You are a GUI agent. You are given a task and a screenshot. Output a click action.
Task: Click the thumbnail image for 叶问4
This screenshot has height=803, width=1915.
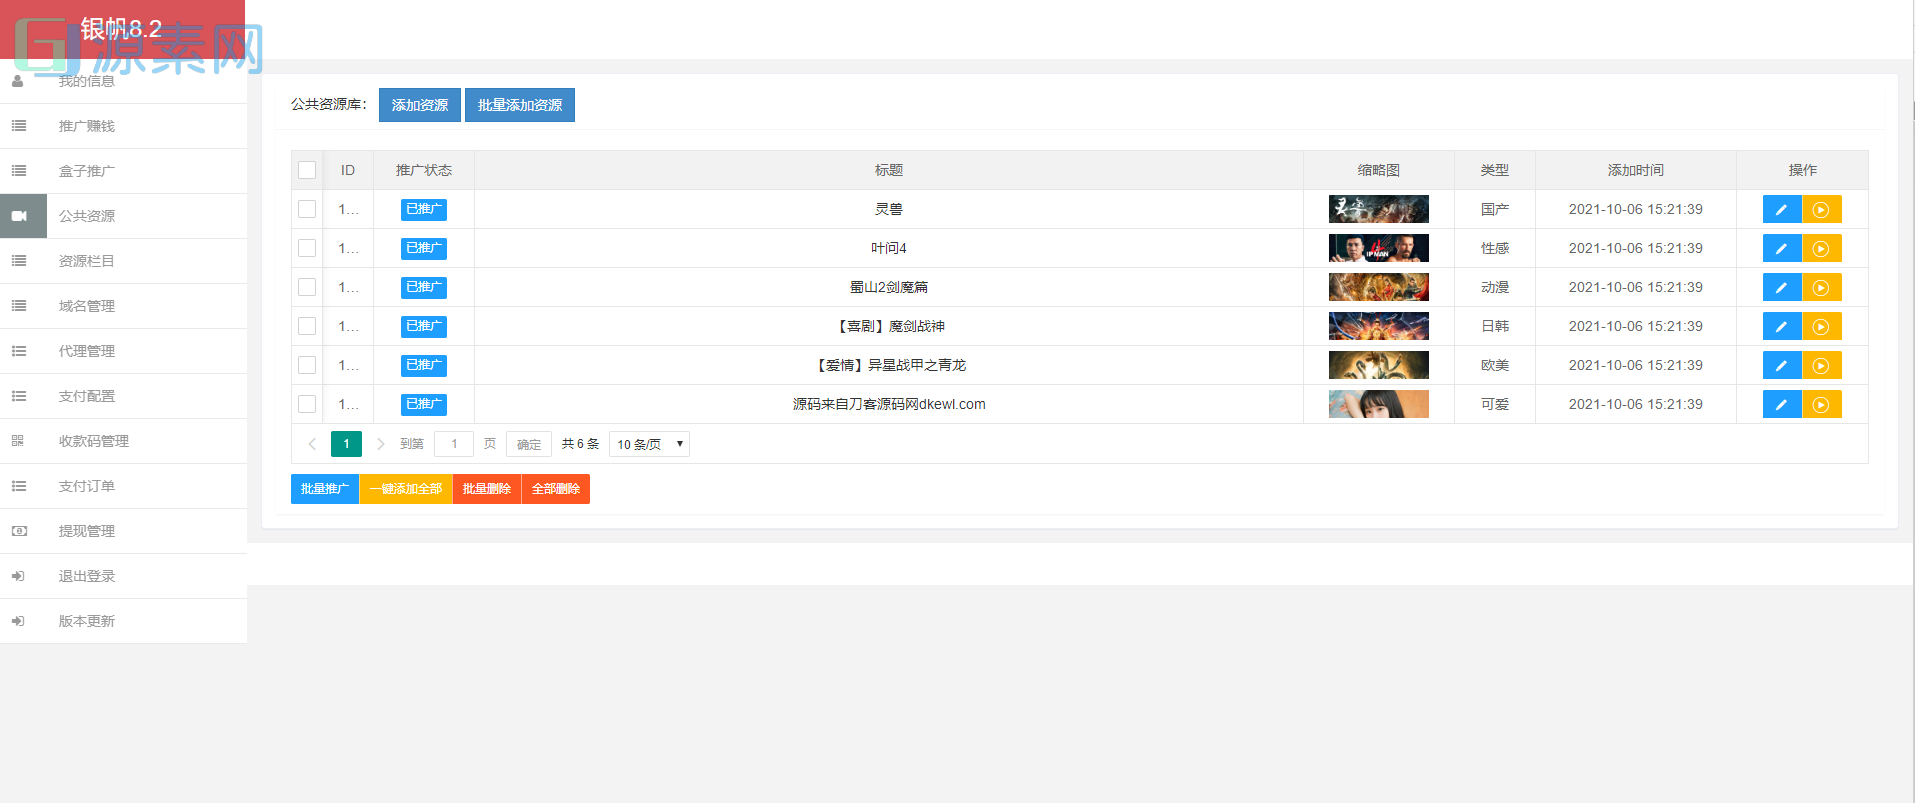click(x=1378, y=248)
